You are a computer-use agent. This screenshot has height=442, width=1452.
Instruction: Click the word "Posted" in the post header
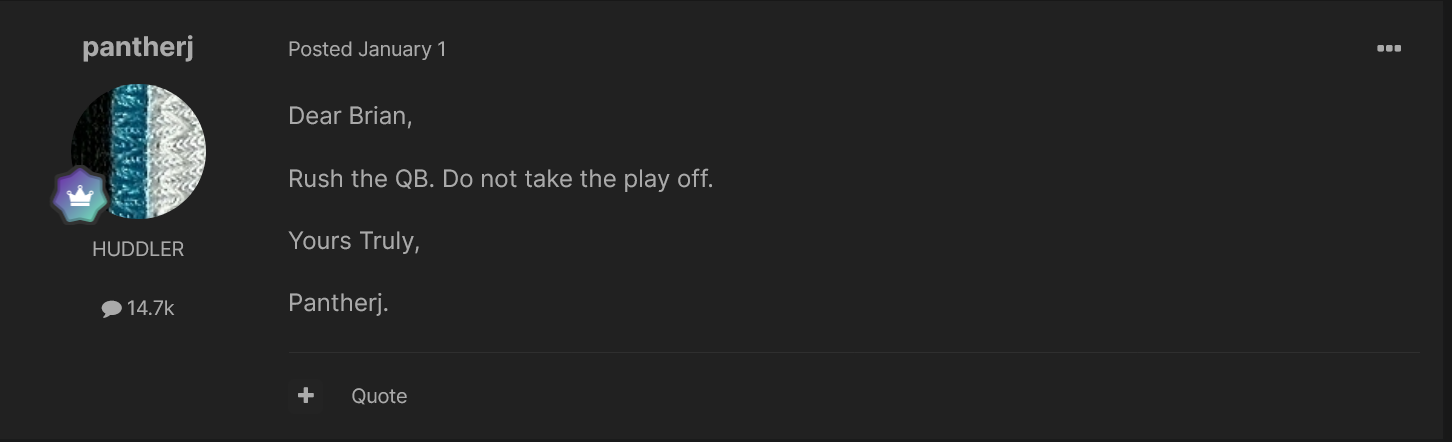coord(320,49)
